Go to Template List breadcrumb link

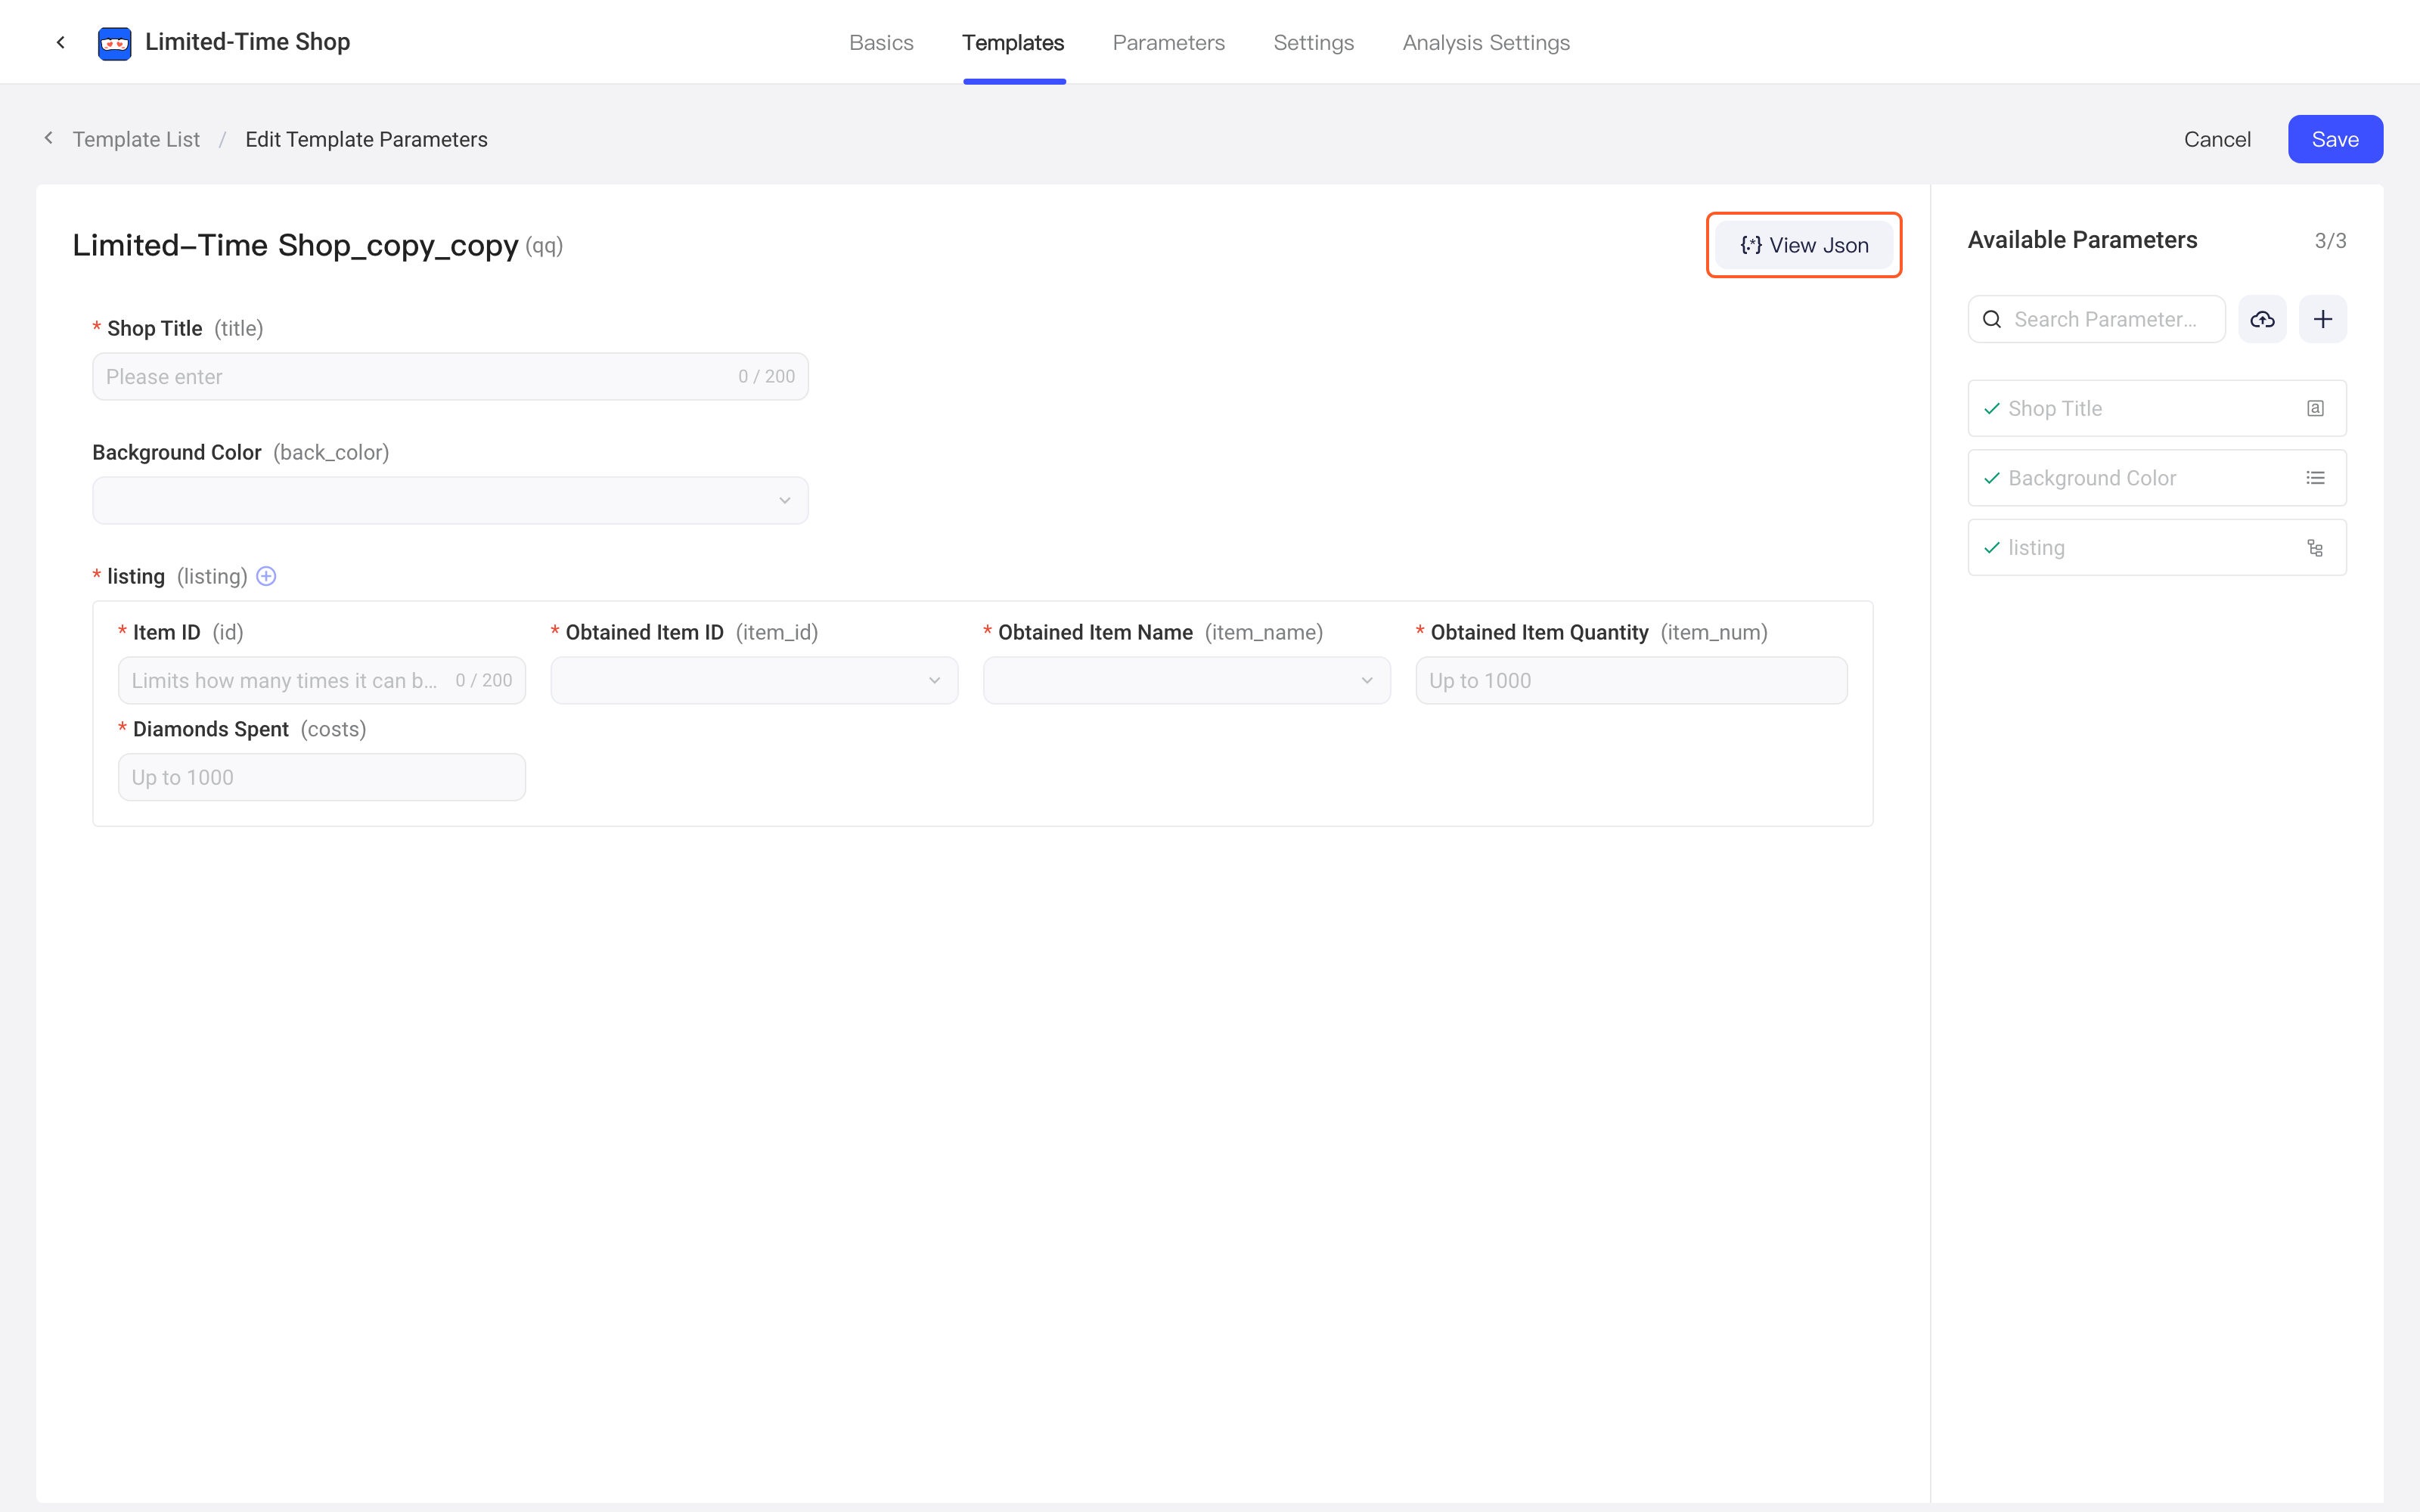pyautogui.click(x=136, y=139)
